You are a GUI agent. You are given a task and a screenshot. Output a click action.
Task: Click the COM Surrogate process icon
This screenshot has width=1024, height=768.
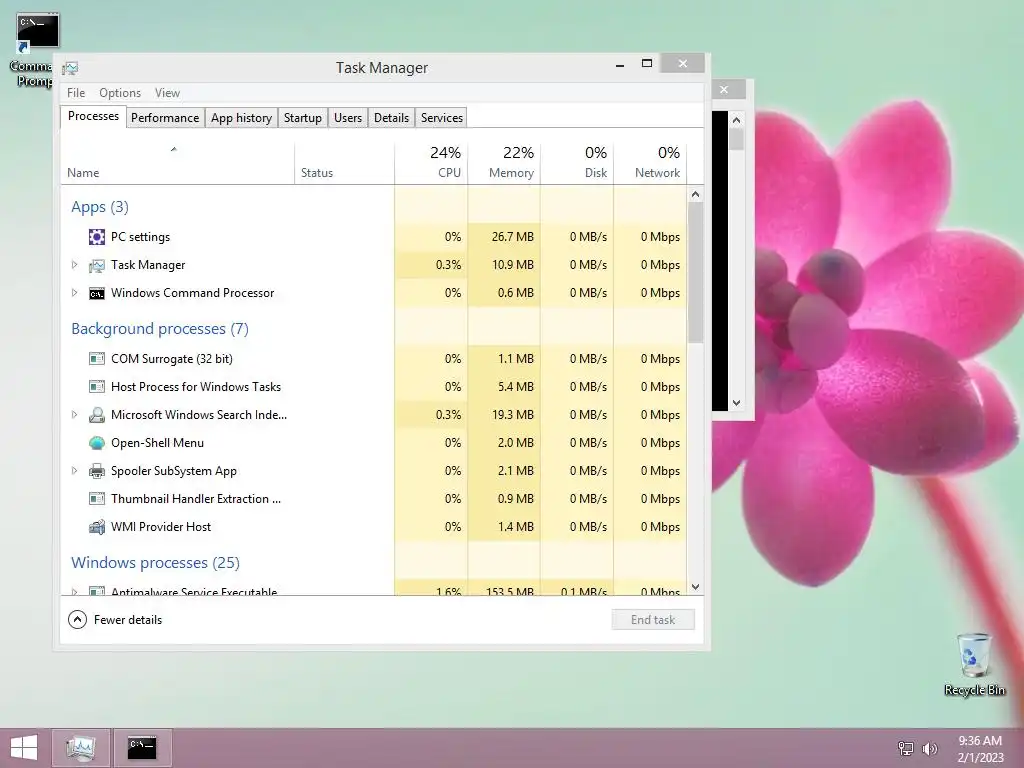[x=97, y=359]
